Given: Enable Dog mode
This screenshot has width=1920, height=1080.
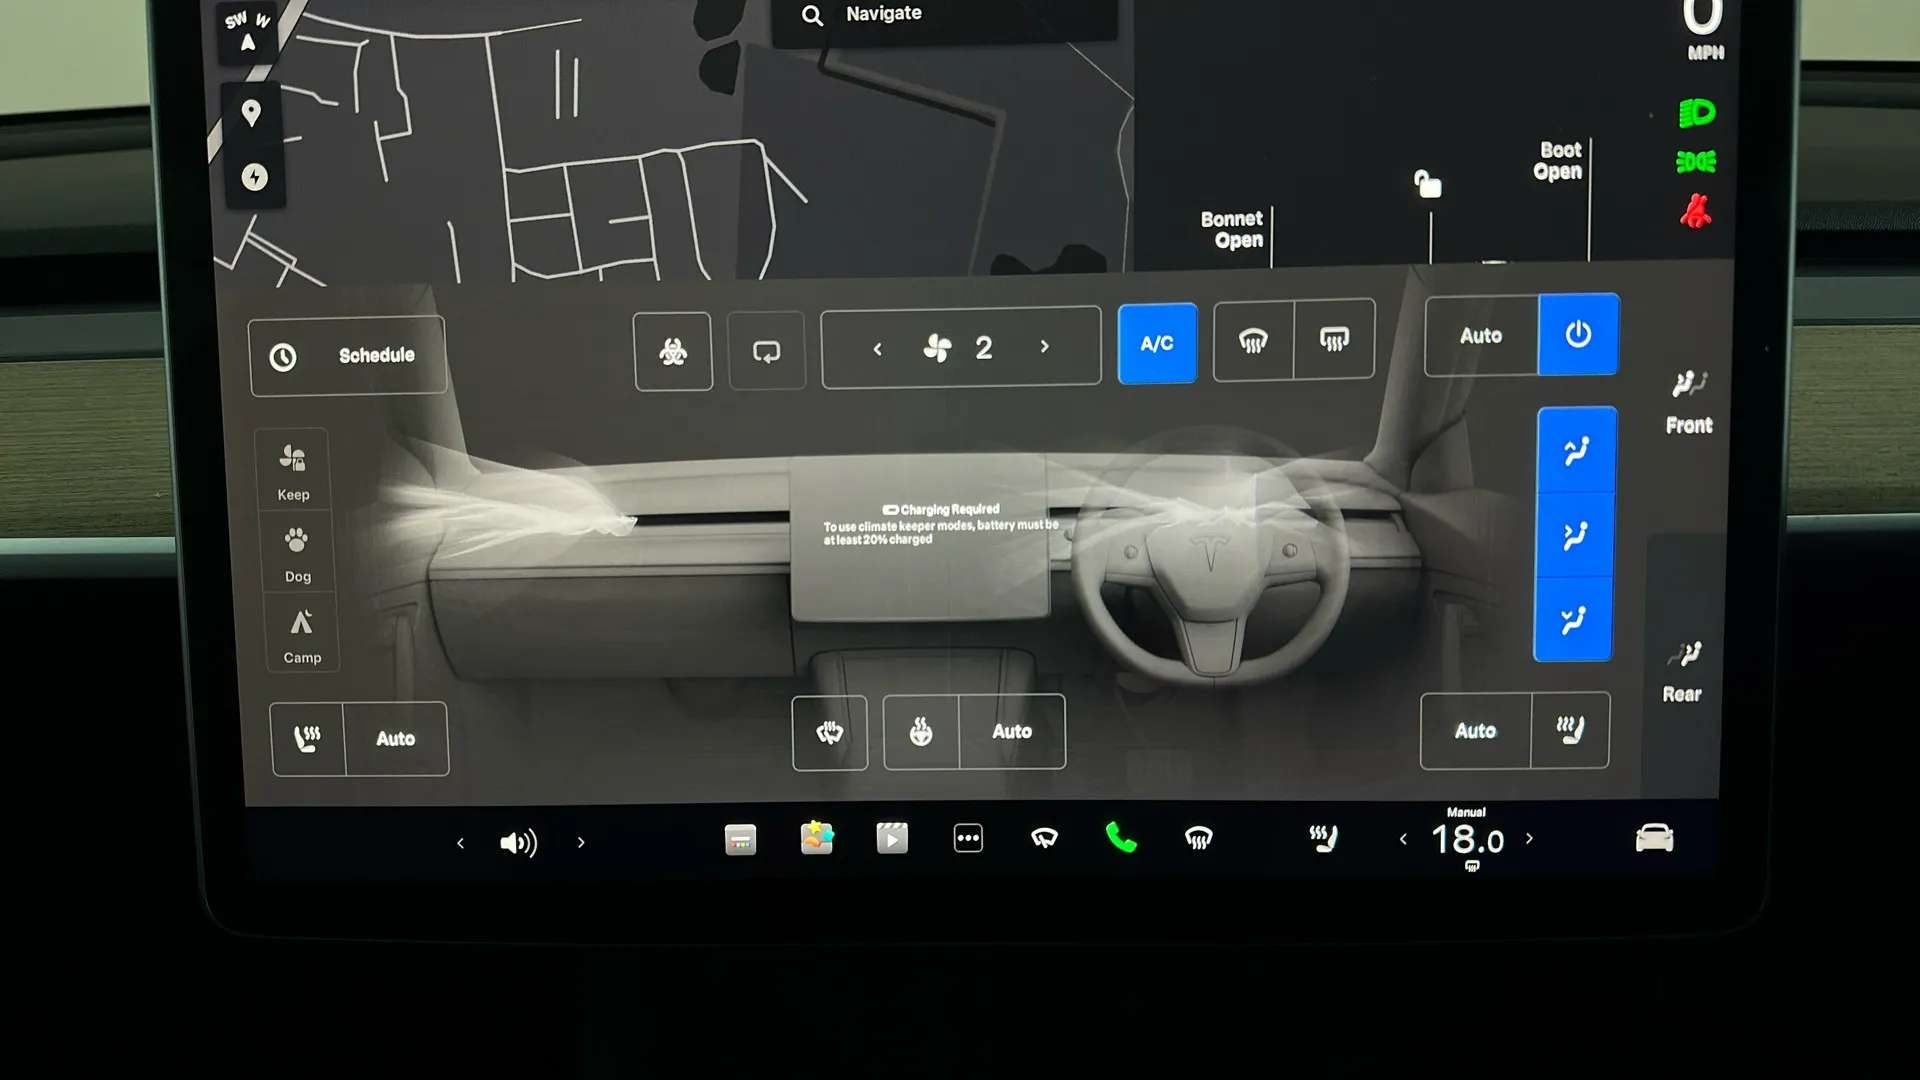Looking at the screenshot, I should pyautogui.click(x=297, y=553).
